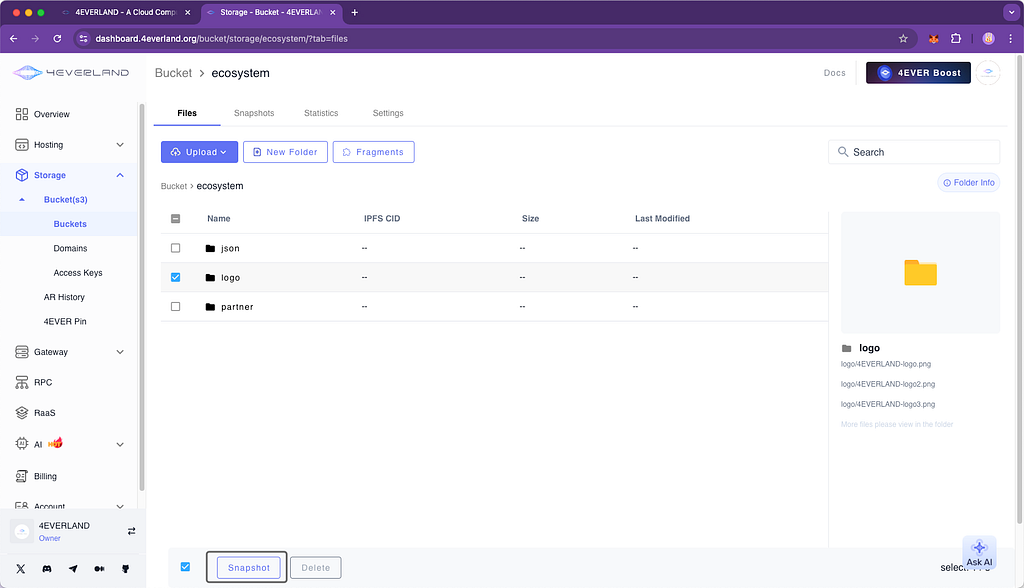Open the Discord social link
The width and height of the screenshot is (1024, 588).
click(x=47, y=569)
